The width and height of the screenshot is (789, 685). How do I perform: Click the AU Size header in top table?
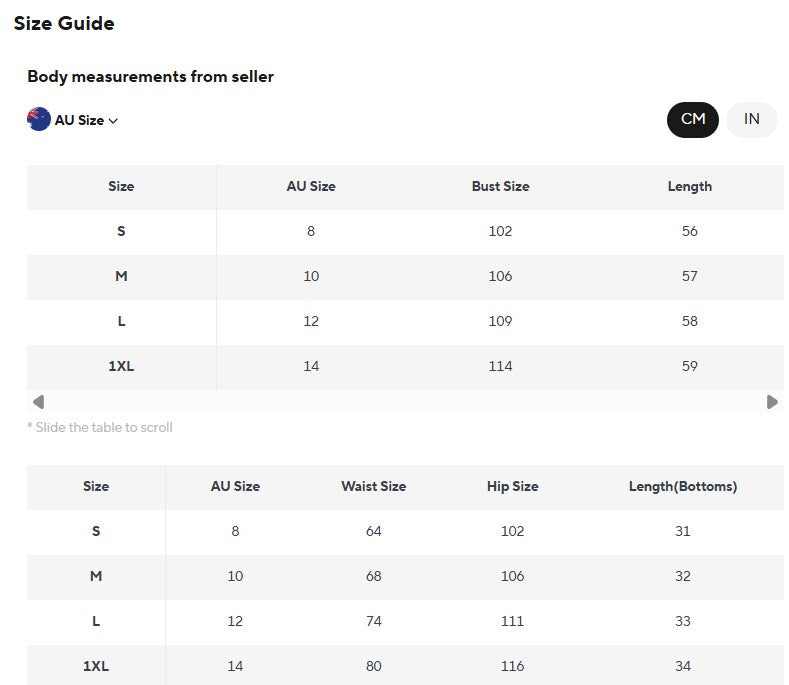(x=311, y=186)
